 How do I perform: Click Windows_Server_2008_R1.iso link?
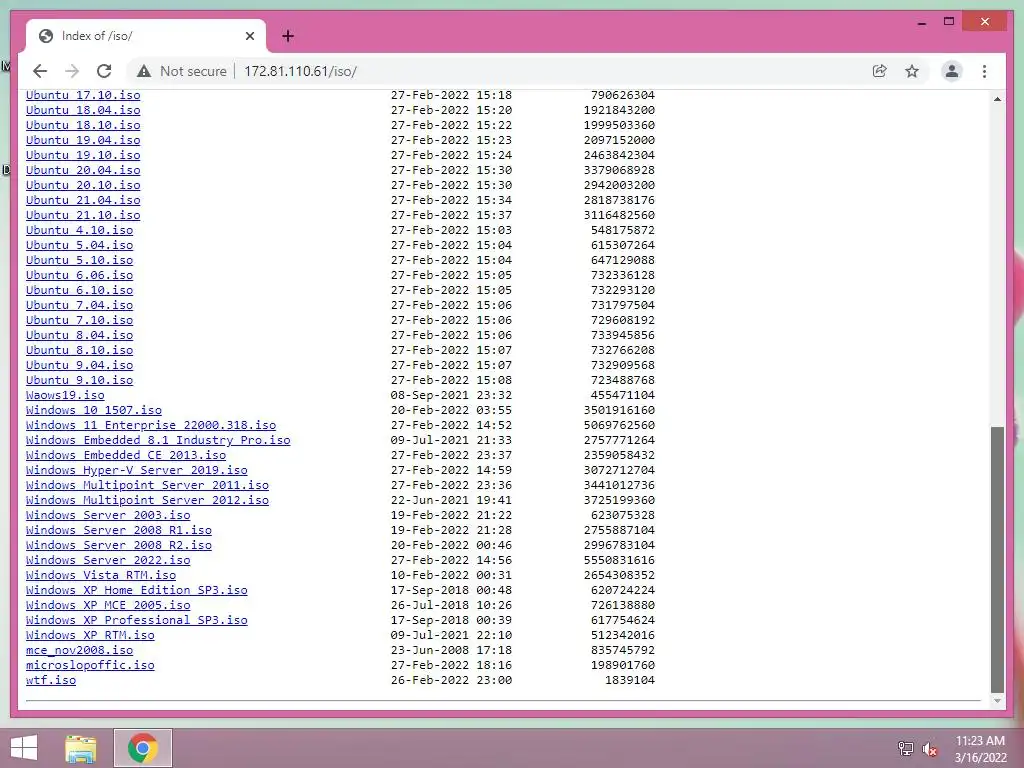[x=119, y=530]
